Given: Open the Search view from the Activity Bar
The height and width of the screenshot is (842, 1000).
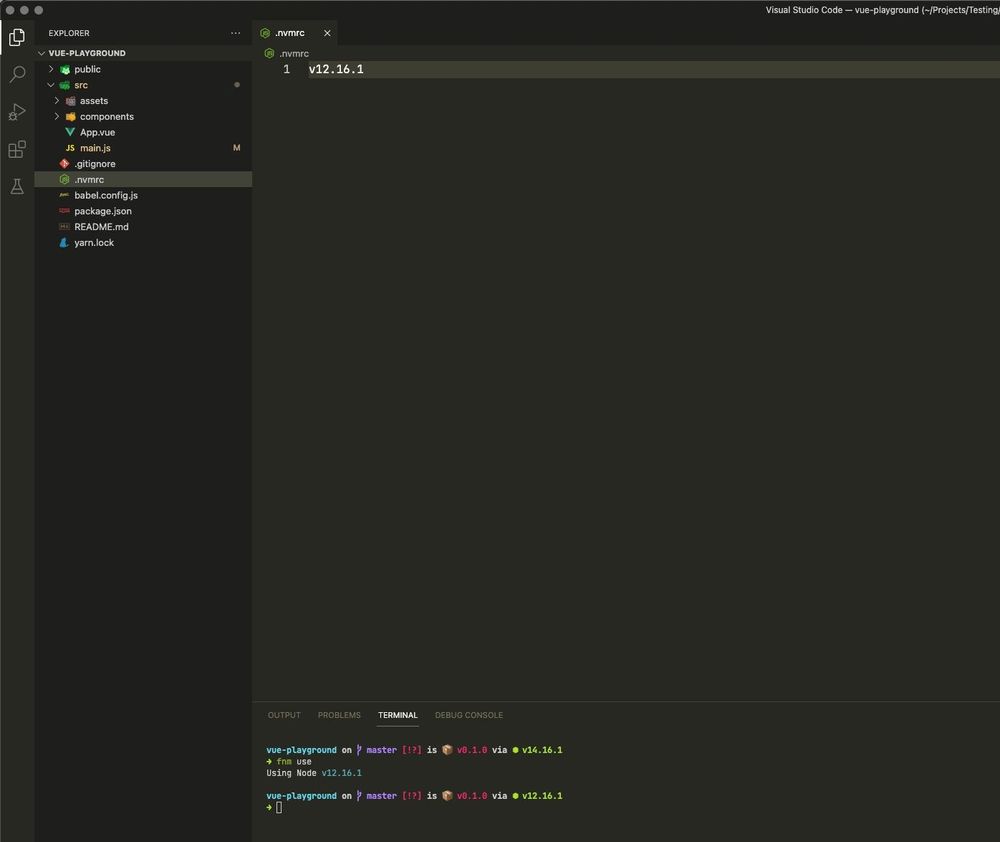Looking at the screenshot, I should [x=16, y=74].
